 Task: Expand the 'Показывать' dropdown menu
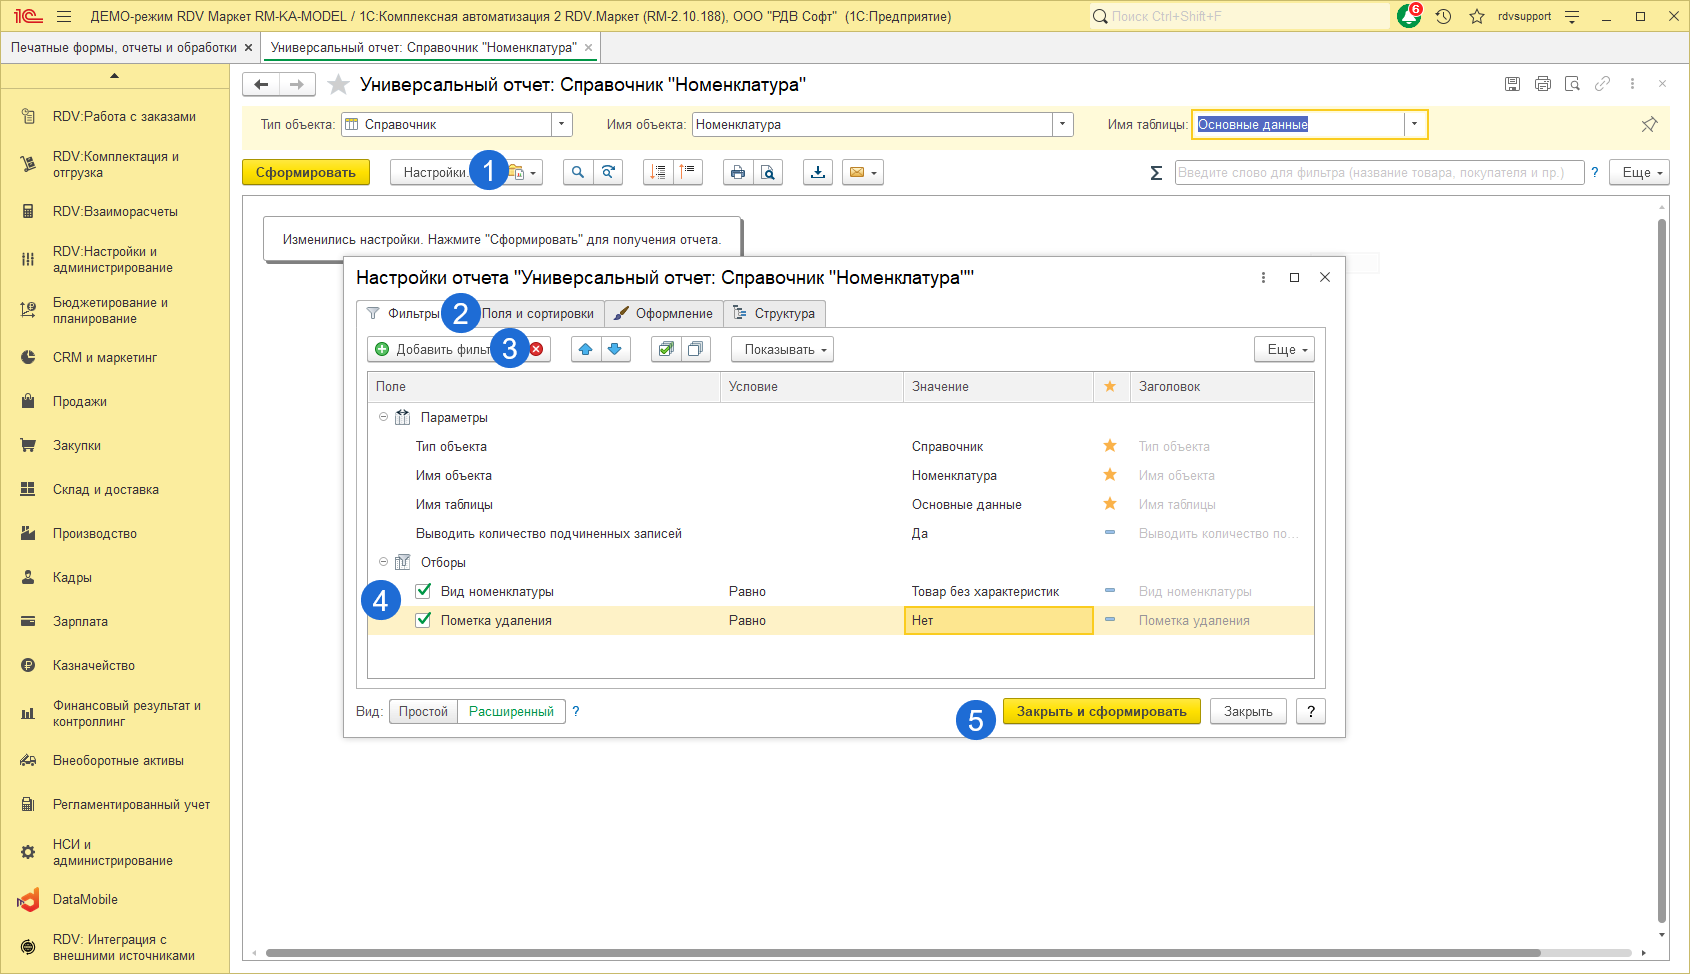(782, 349)
